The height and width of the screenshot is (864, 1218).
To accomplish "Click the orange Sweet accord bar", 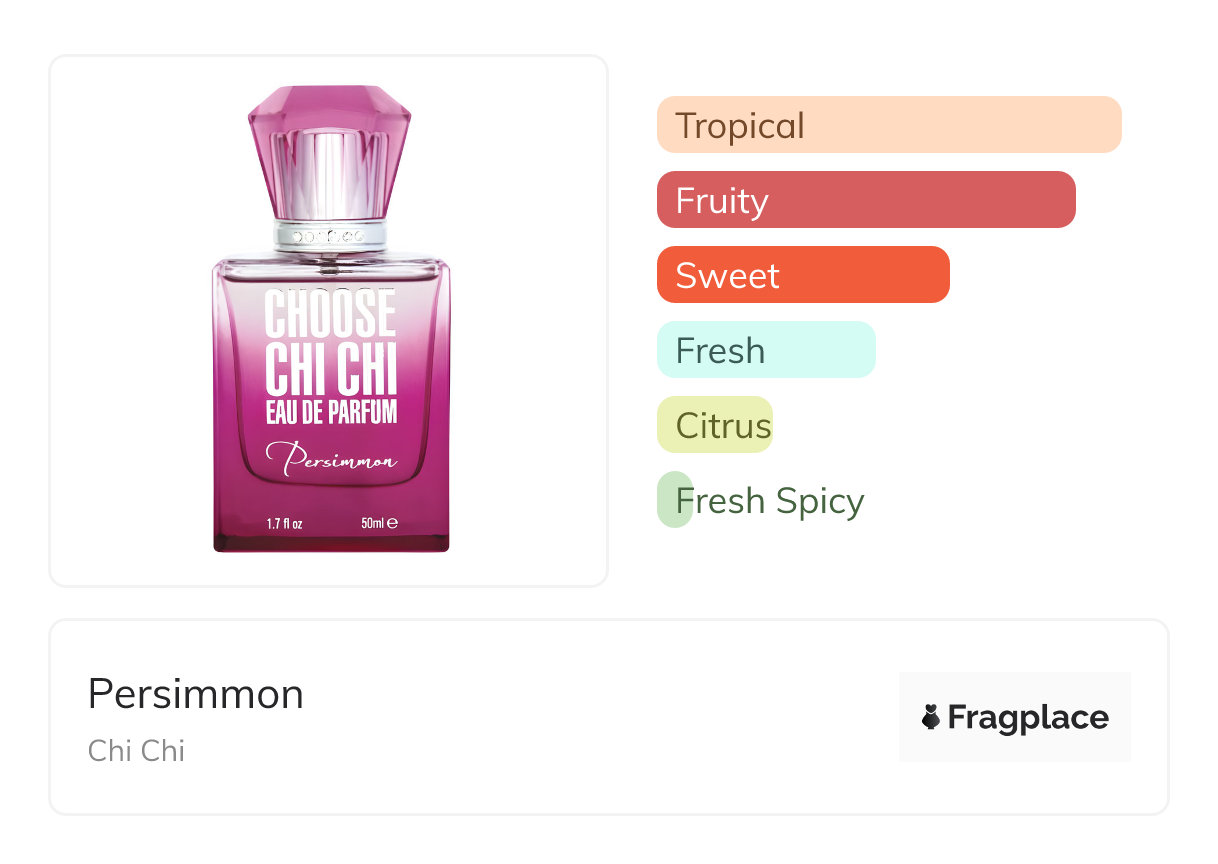I will pyautogui.click(x=802, y=275).
